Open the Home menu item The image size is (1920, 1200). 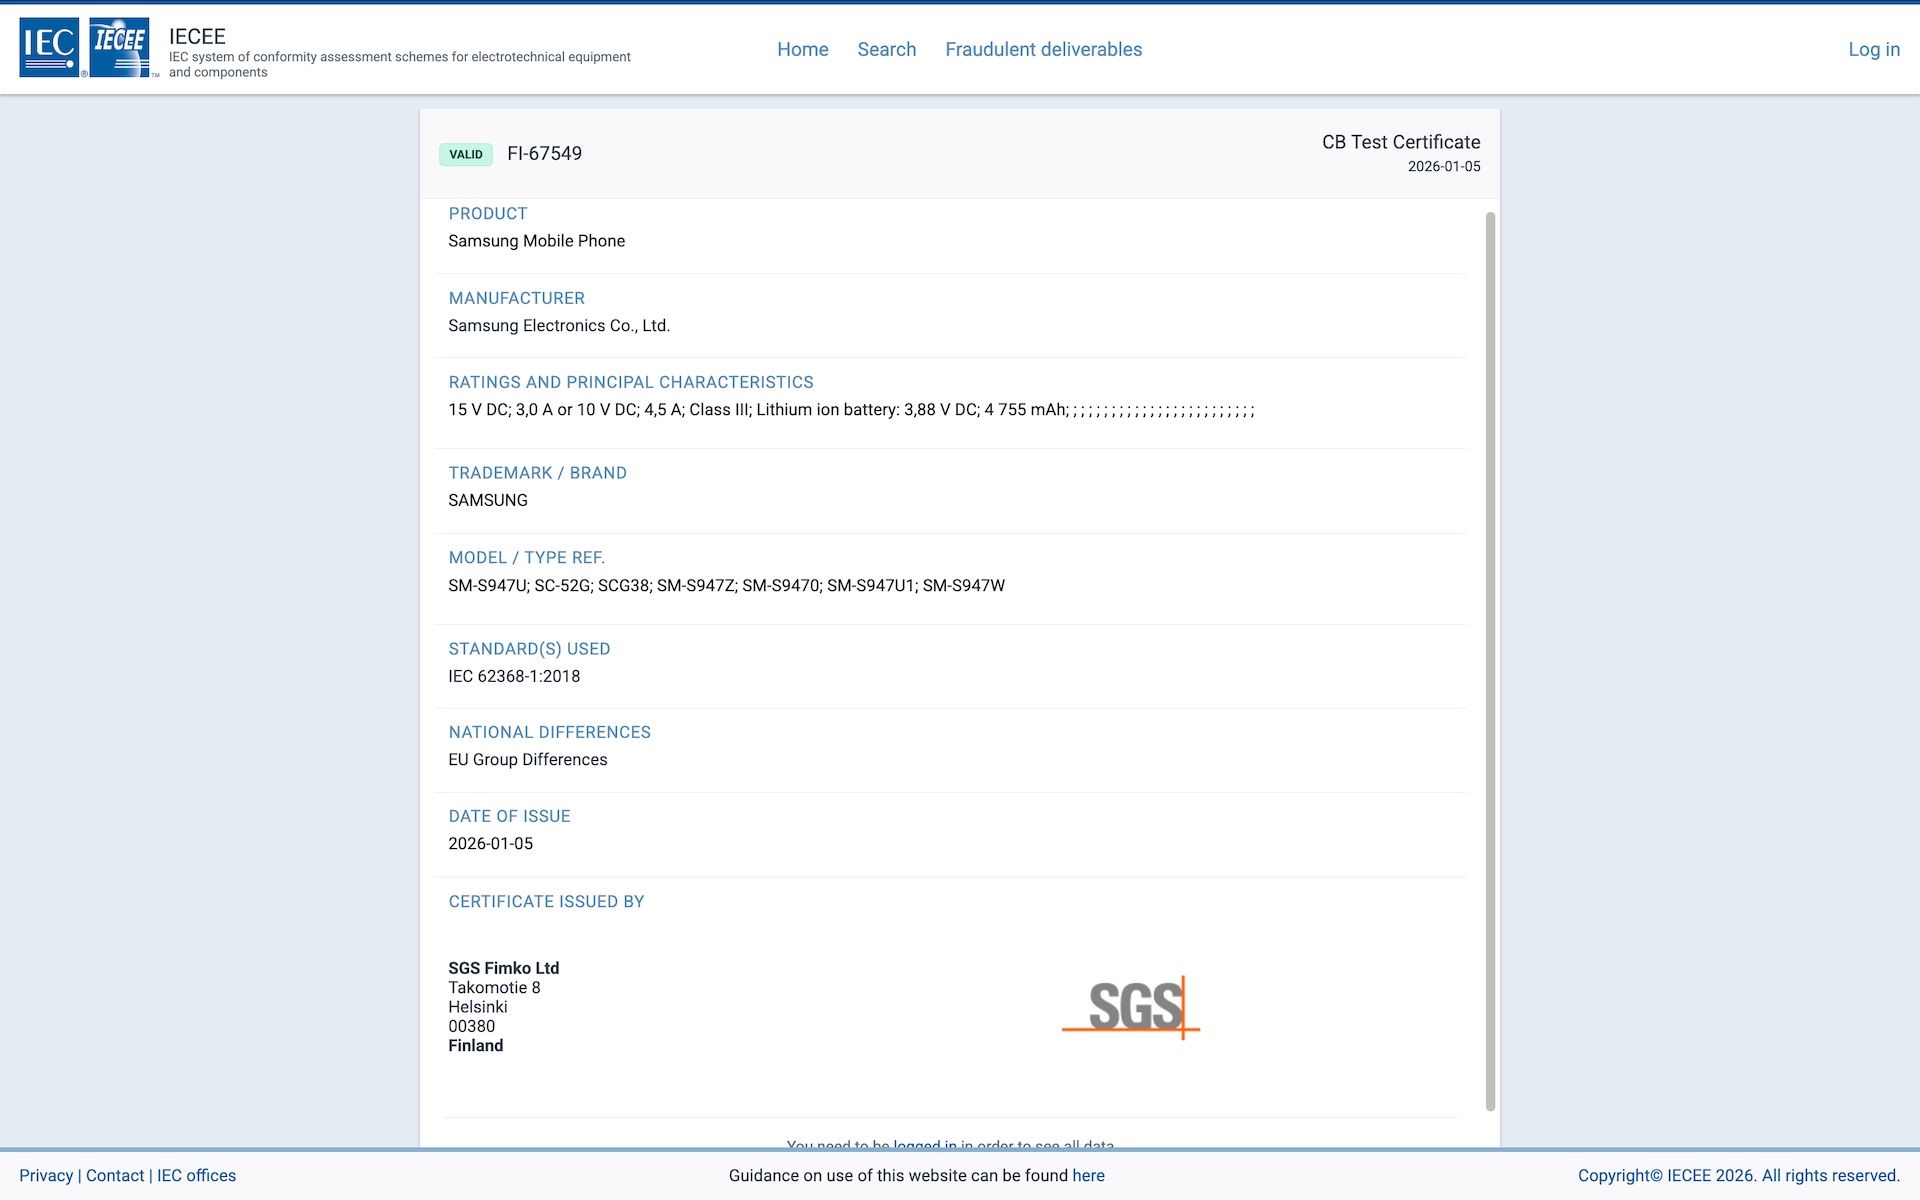802,49
